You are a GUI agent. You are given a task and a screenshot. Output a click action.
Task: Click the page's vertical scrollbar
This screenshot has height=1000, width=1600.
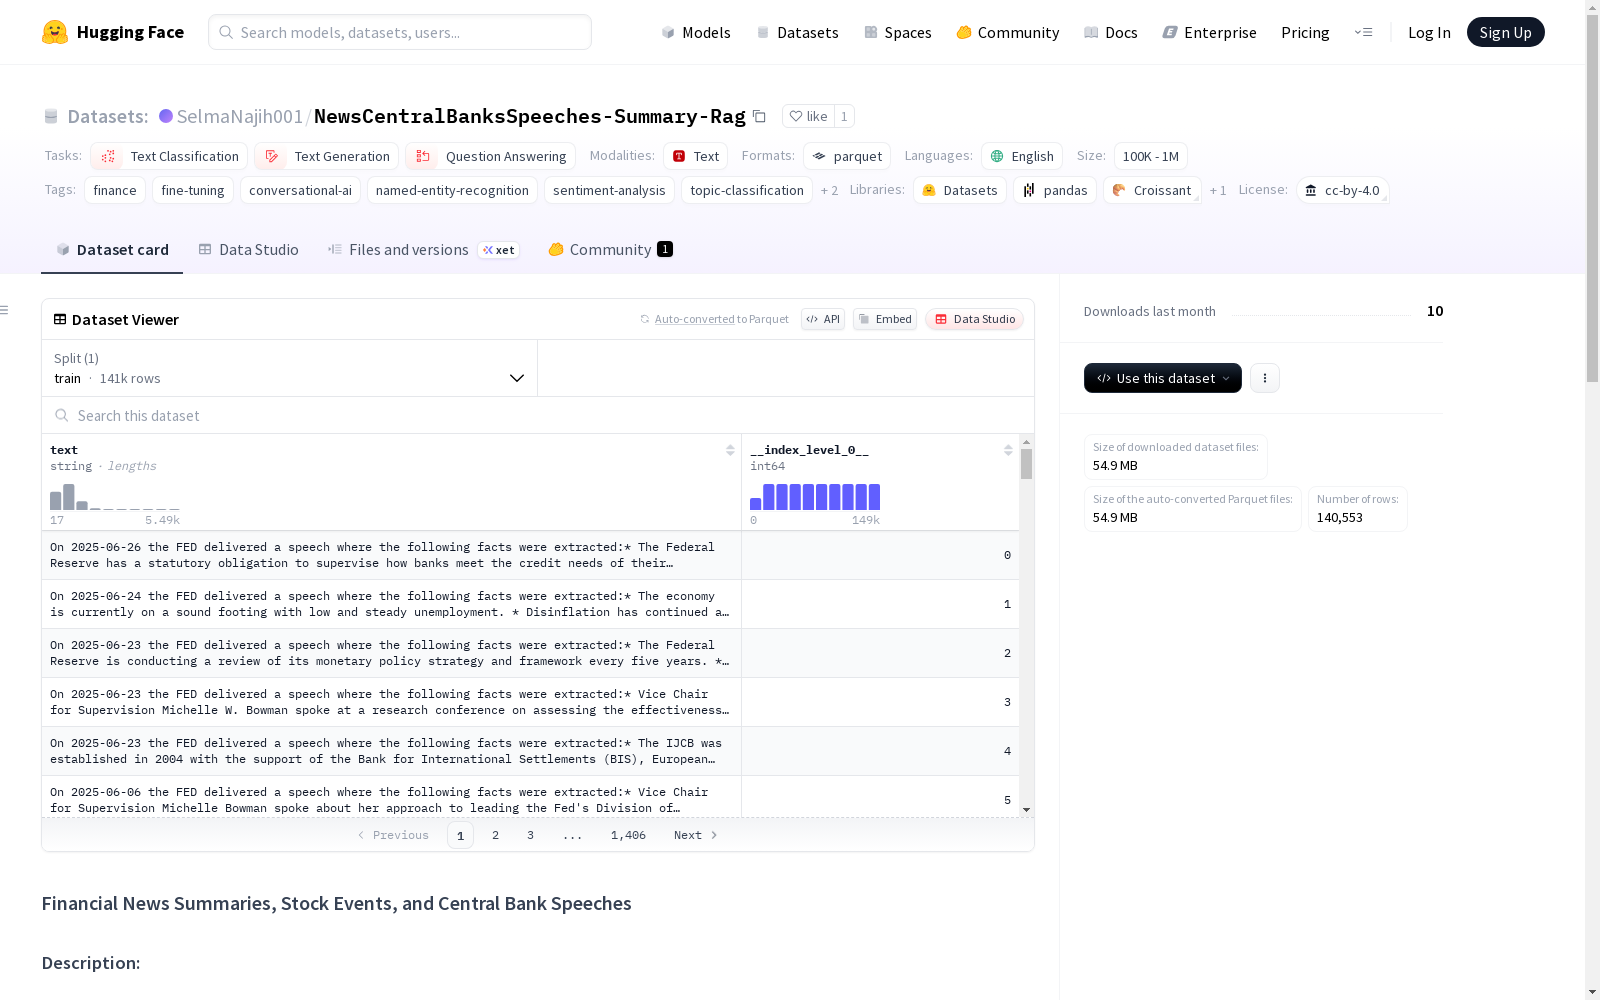(1592, 200)
